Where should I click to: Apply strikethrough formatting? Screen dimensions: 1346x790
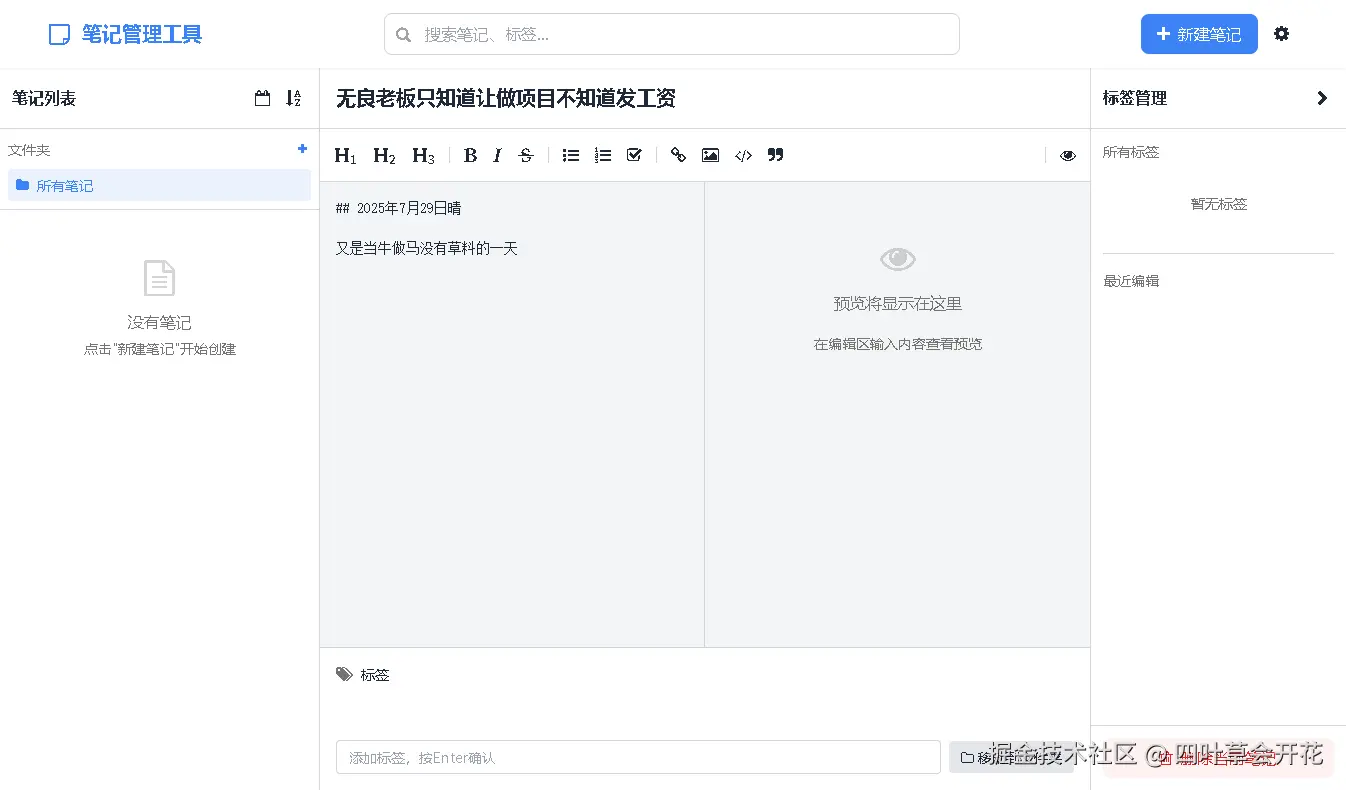pos(526,155)
